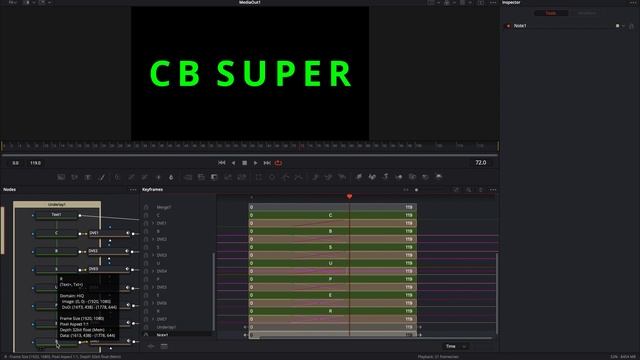The width and height of the screenshot is (640, 360).
Task: Add a pEmitter particle node from the toolbar
Action: tap(315, 177)
